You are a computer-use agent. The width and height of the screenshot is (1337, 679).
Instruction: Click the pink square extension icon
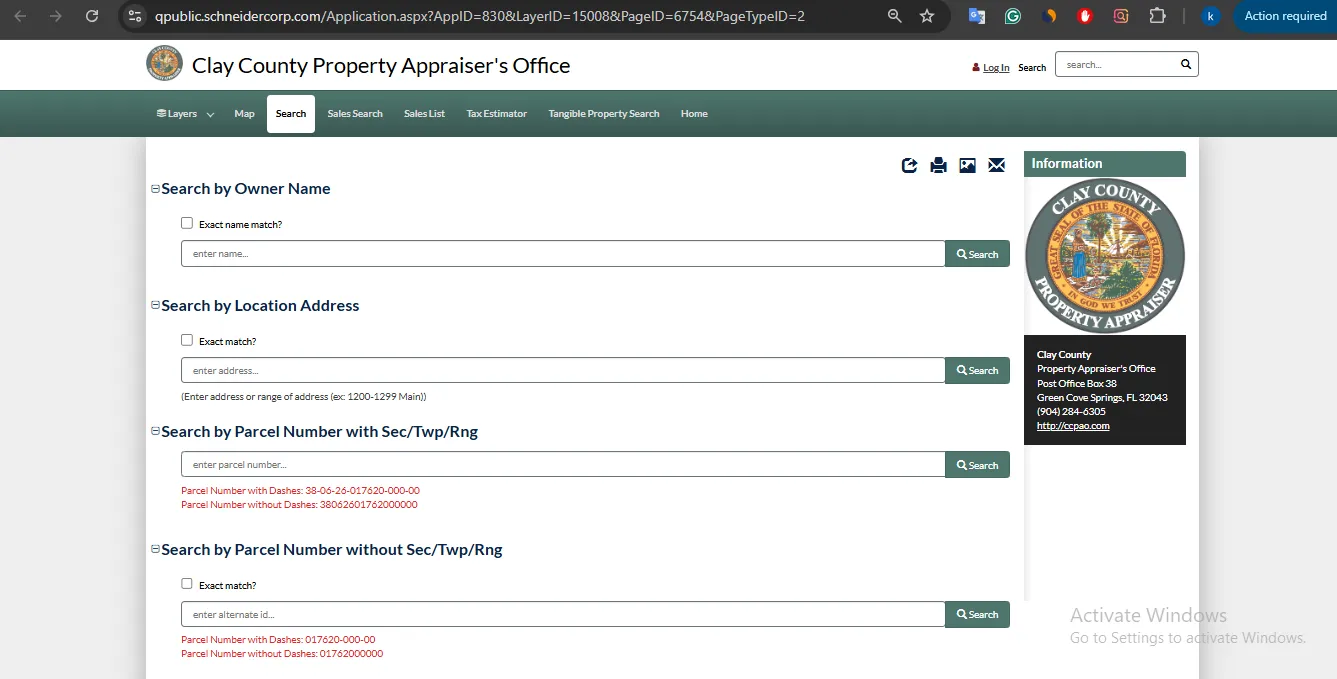click(x=1121, y=16)
